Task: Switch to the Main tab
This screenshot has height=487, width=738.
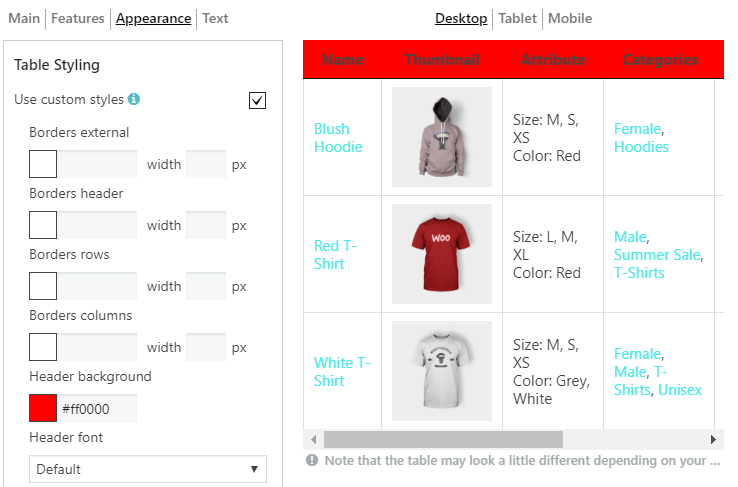Action: point(24,18)
